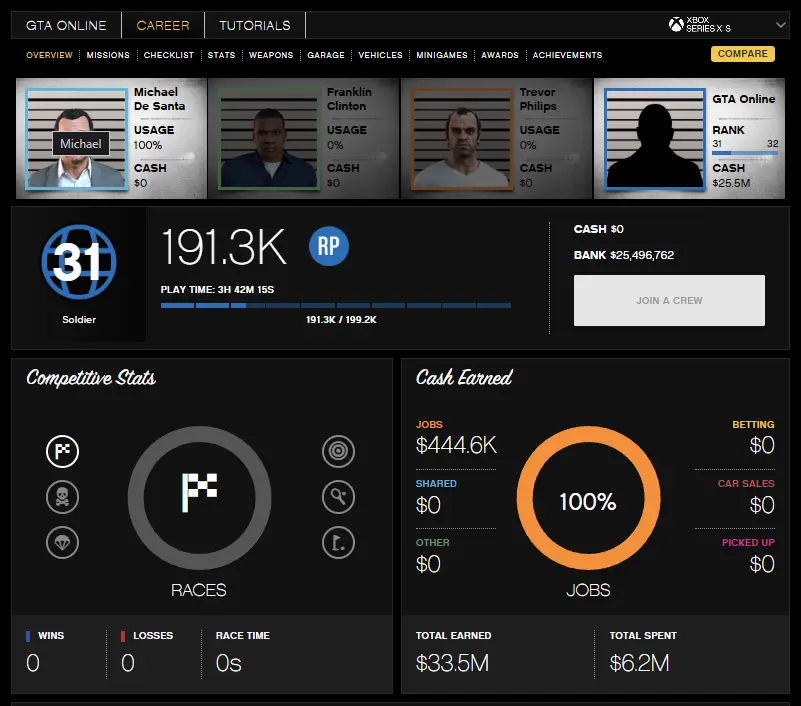Open the Awards section
This screenshot has width=801, height=706.
click(x=500, y=55)
